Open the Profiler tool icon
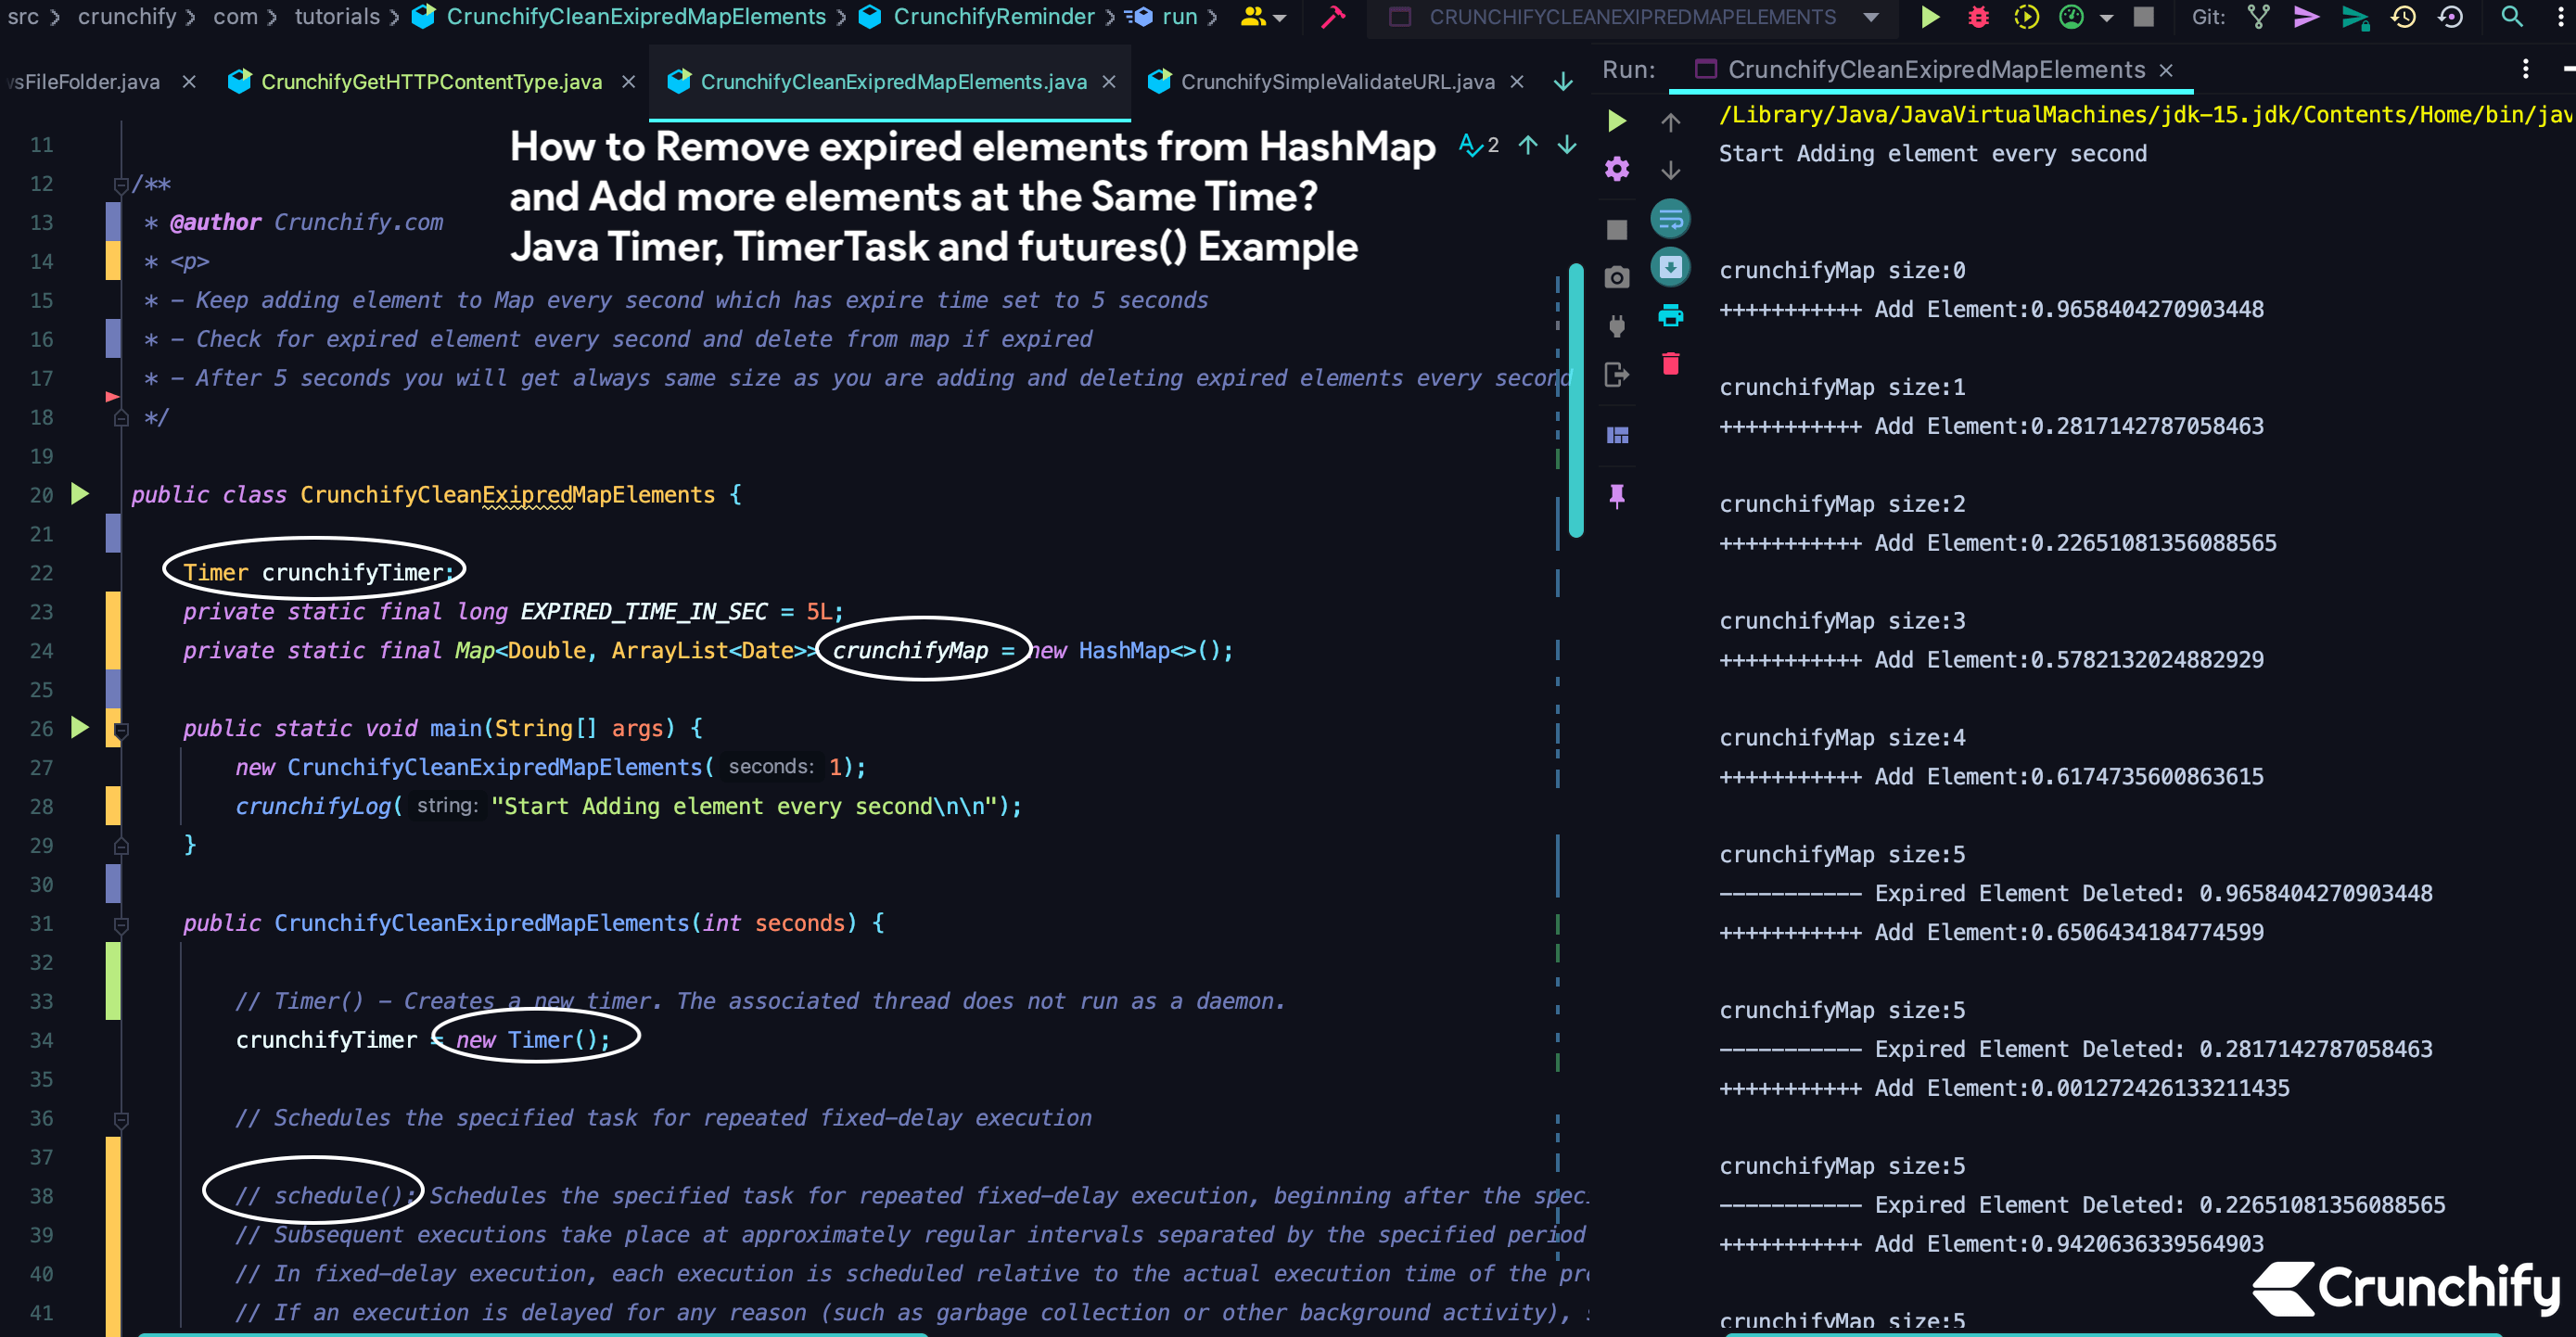2576x1337 pixels. [2072, 17]
